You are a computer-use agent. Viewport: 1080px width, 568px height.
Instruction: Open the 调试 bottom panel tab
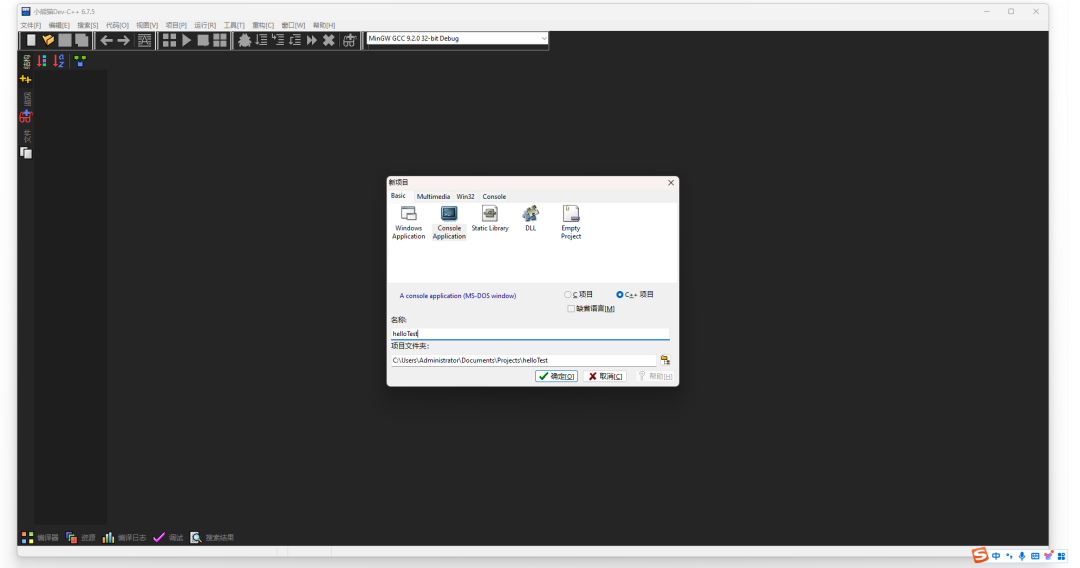point(168,538)
